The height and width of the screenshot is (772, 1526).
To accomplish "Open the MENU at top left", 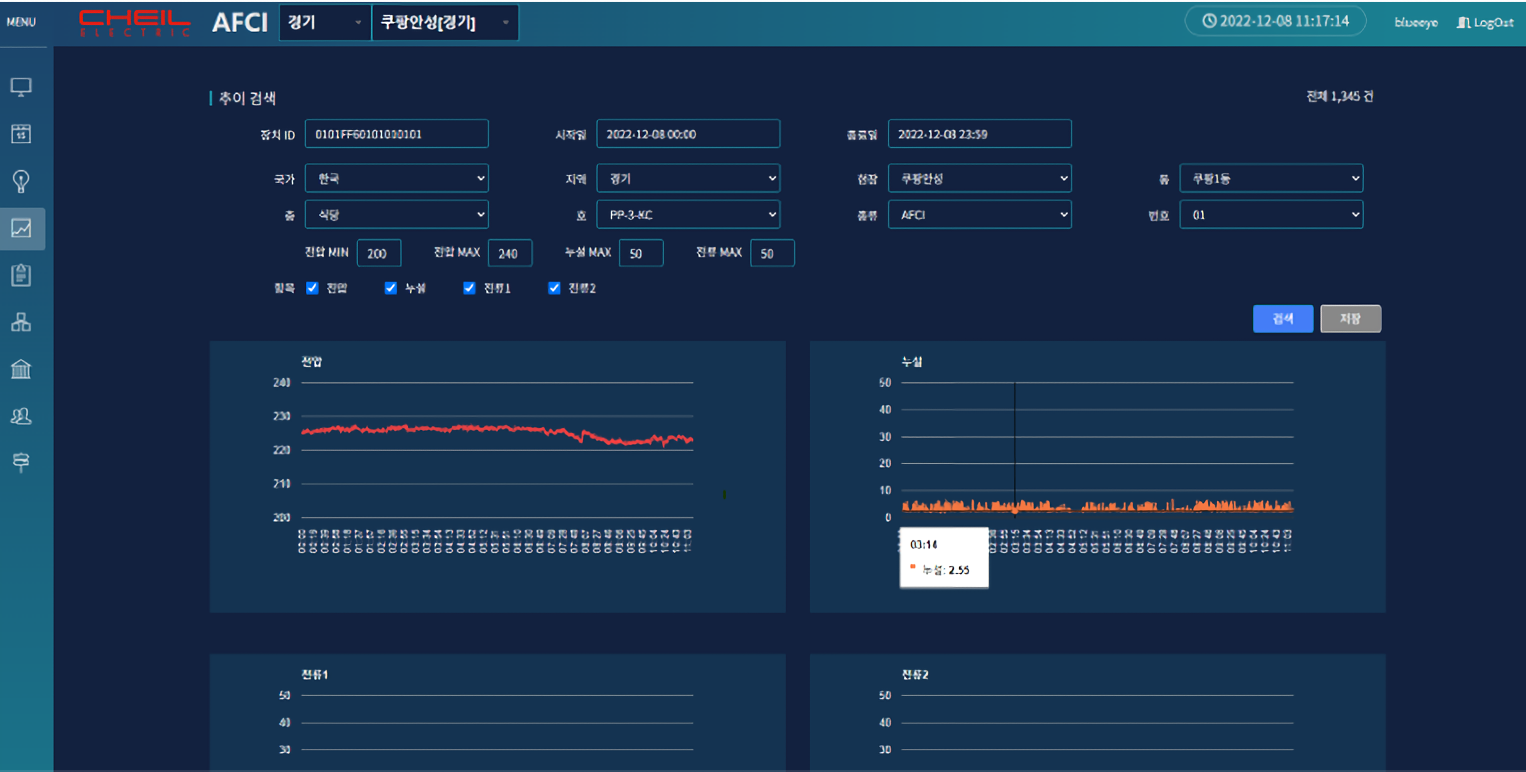I will tap(21, 22).
